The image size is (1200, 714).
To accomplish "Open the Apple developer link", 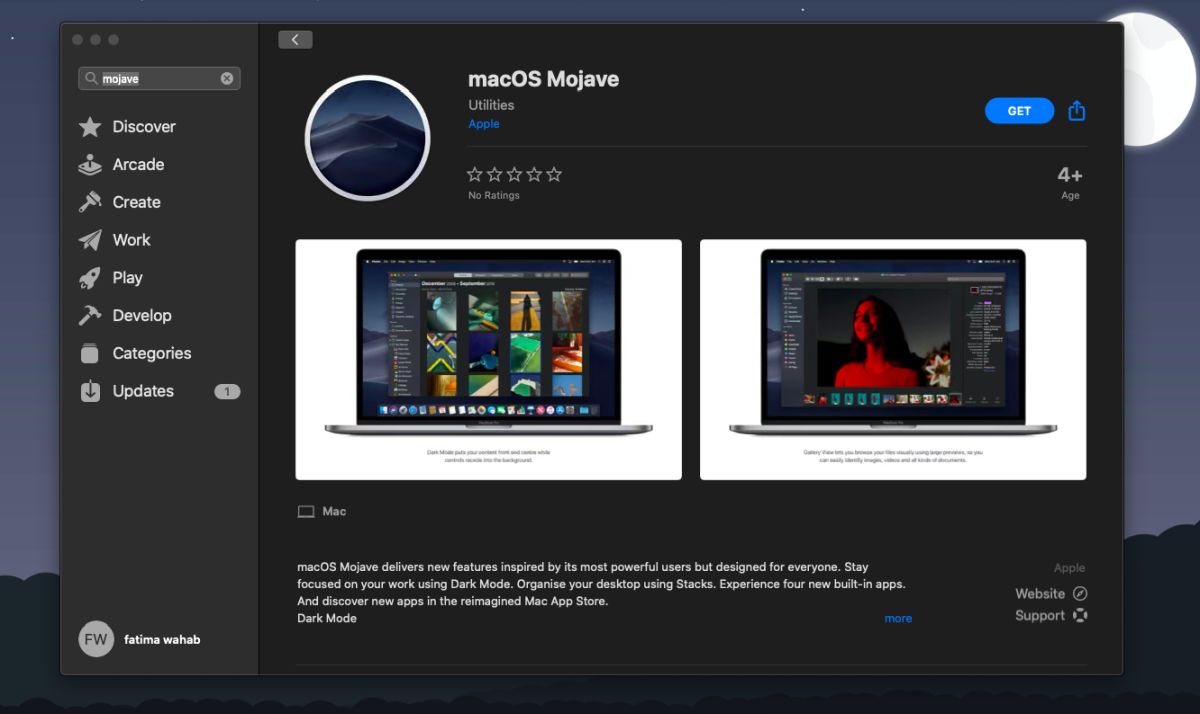I will (x=484, y=124).
